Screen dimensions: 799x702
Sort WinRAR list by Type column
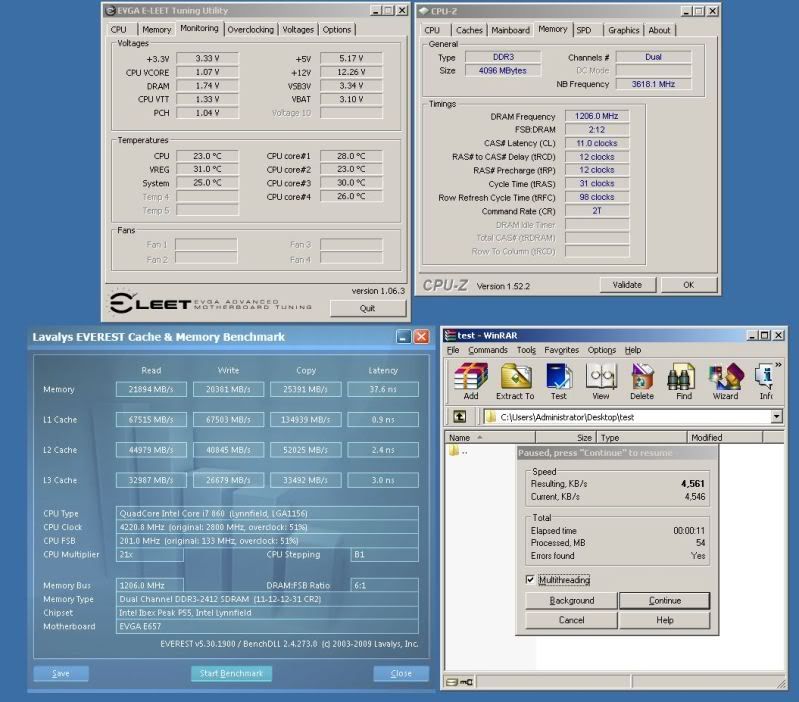pyautogui.click(x=642, y=438)
